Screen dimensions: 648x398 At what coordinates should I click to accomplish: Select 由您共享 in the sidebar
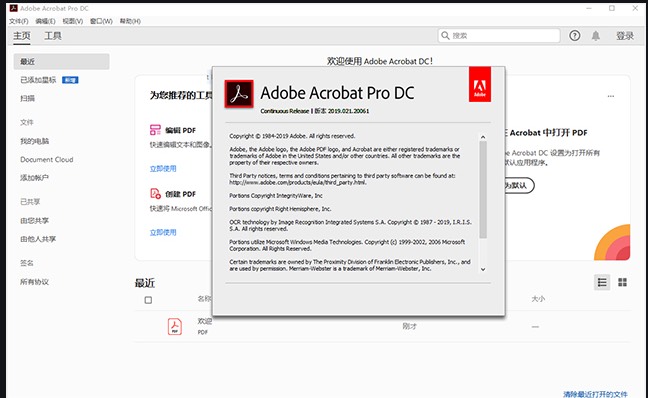pyautogui.click(x=34, y=221)
